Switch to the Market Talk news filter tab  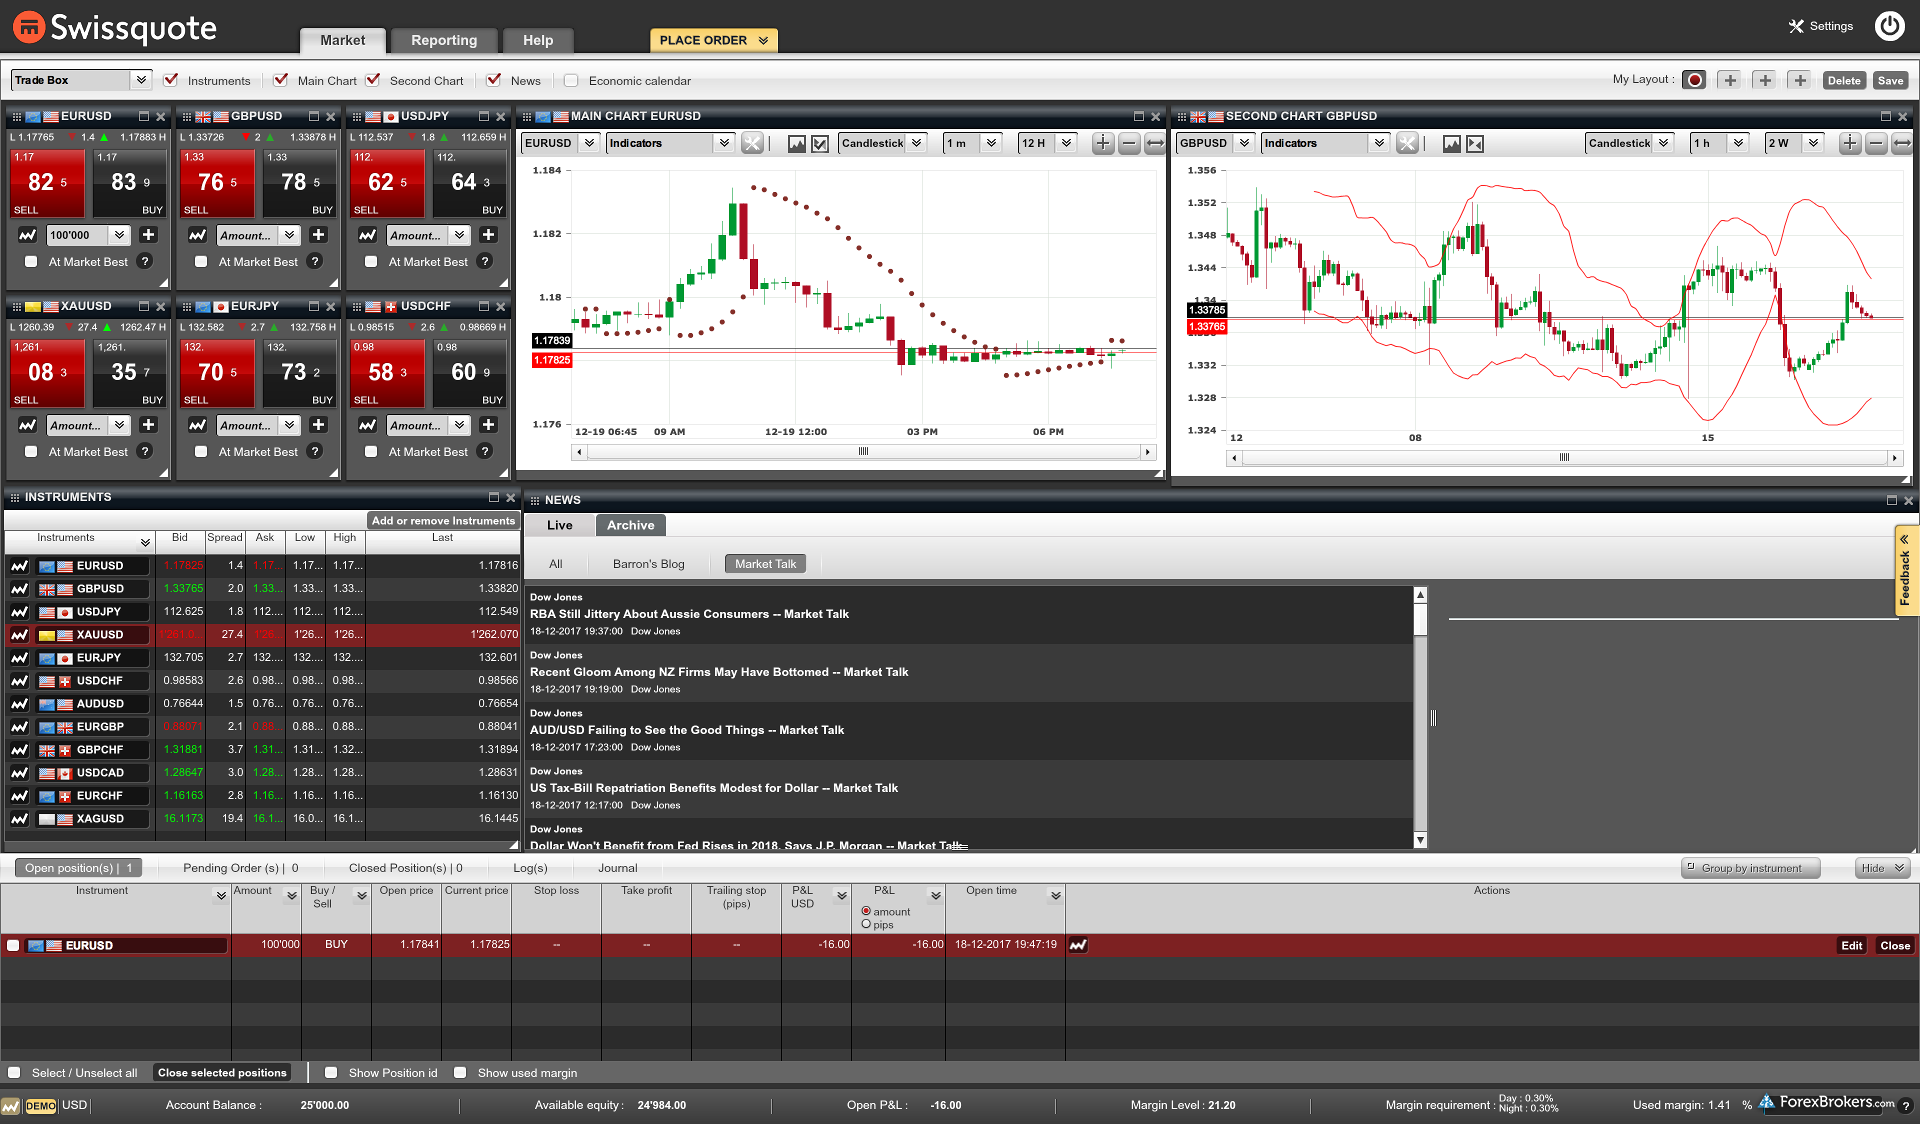tap(764, 563)
